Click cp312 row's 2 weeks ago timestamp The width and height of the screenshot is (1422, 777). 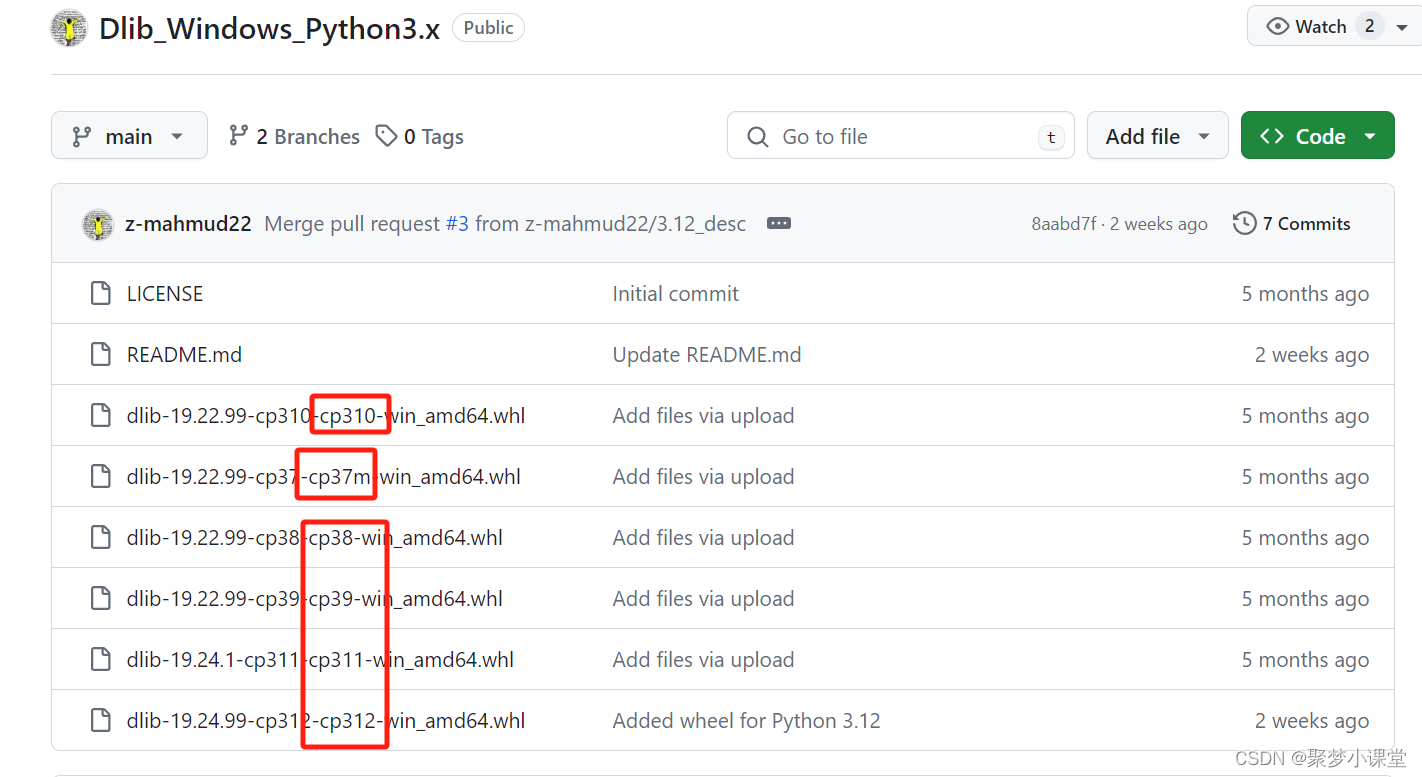tap(1312, 720)
